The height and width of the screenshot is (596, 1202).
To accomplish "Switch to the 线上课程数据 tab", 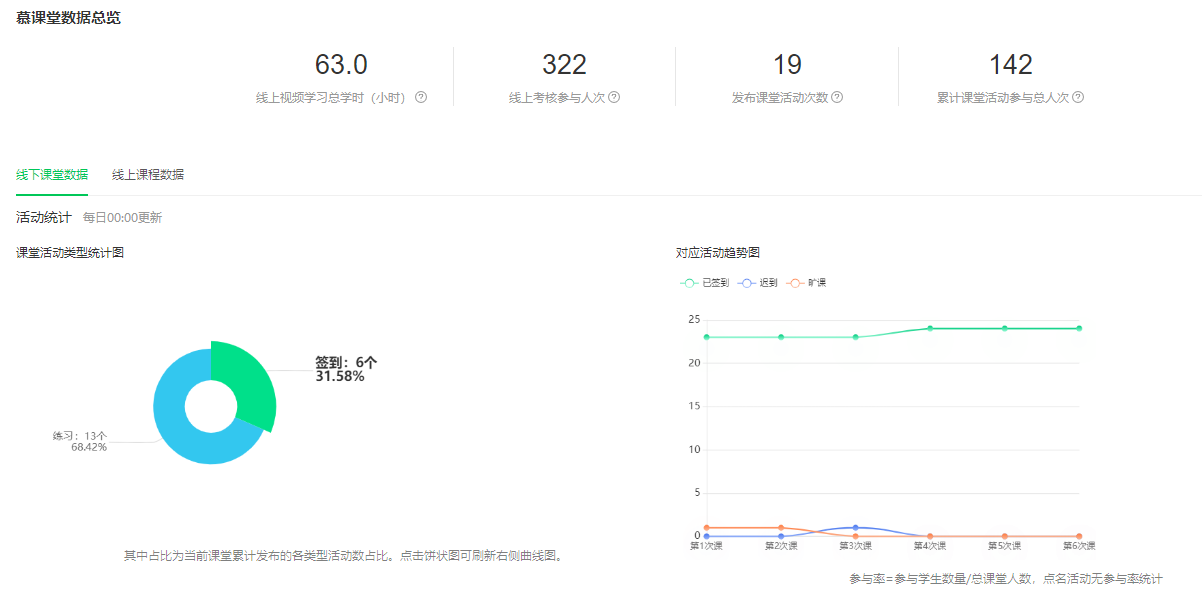I will coord(148,174).
